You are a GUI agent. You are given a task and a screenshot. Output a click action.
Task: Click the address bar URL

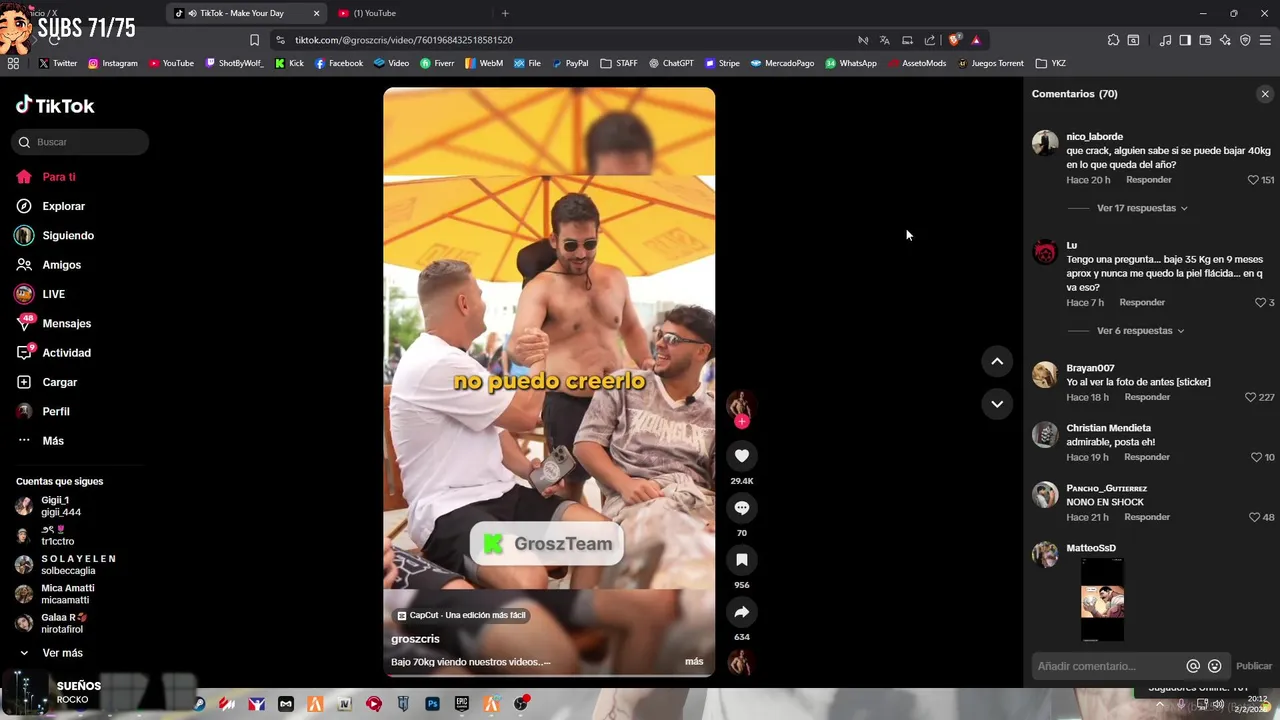[404, 40]
